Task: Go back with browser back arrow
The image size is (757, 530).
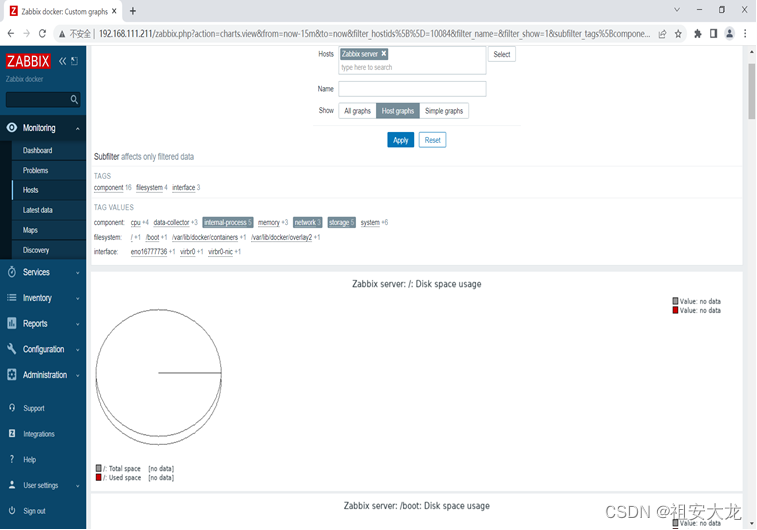Action: (11, 33)
